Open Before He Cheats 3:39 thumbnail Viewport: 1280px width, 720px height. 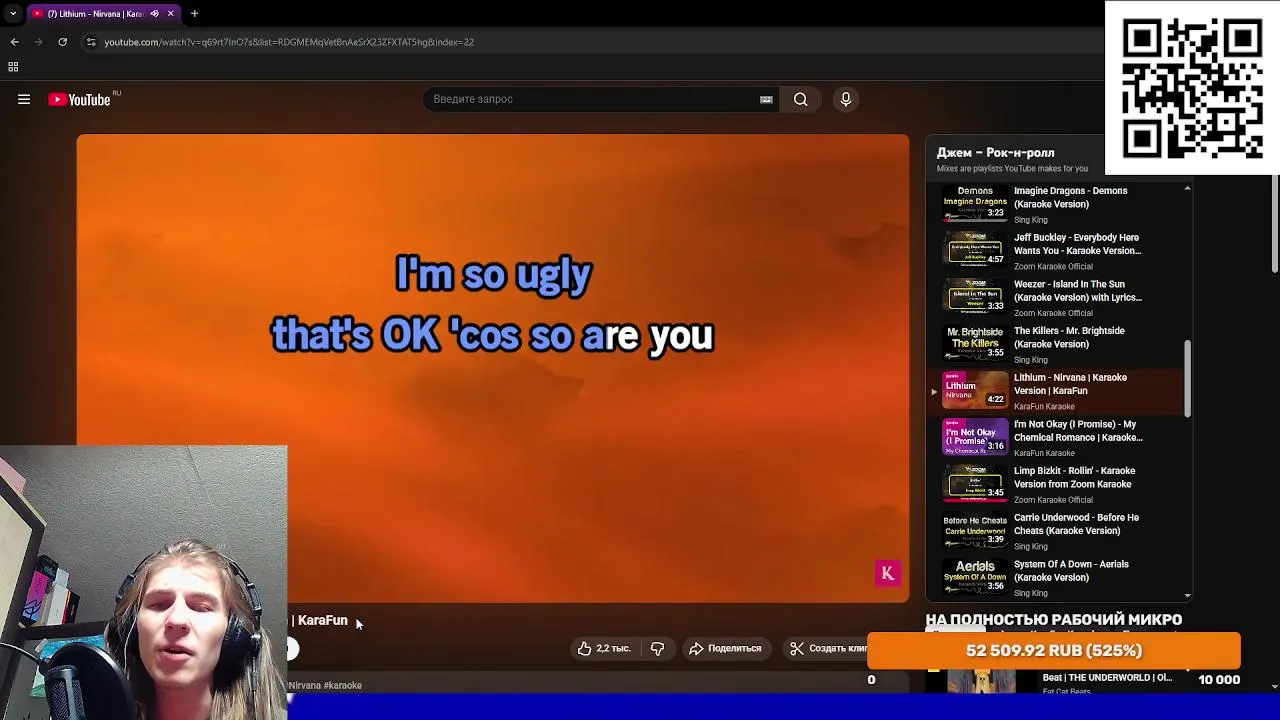(975, 529)
